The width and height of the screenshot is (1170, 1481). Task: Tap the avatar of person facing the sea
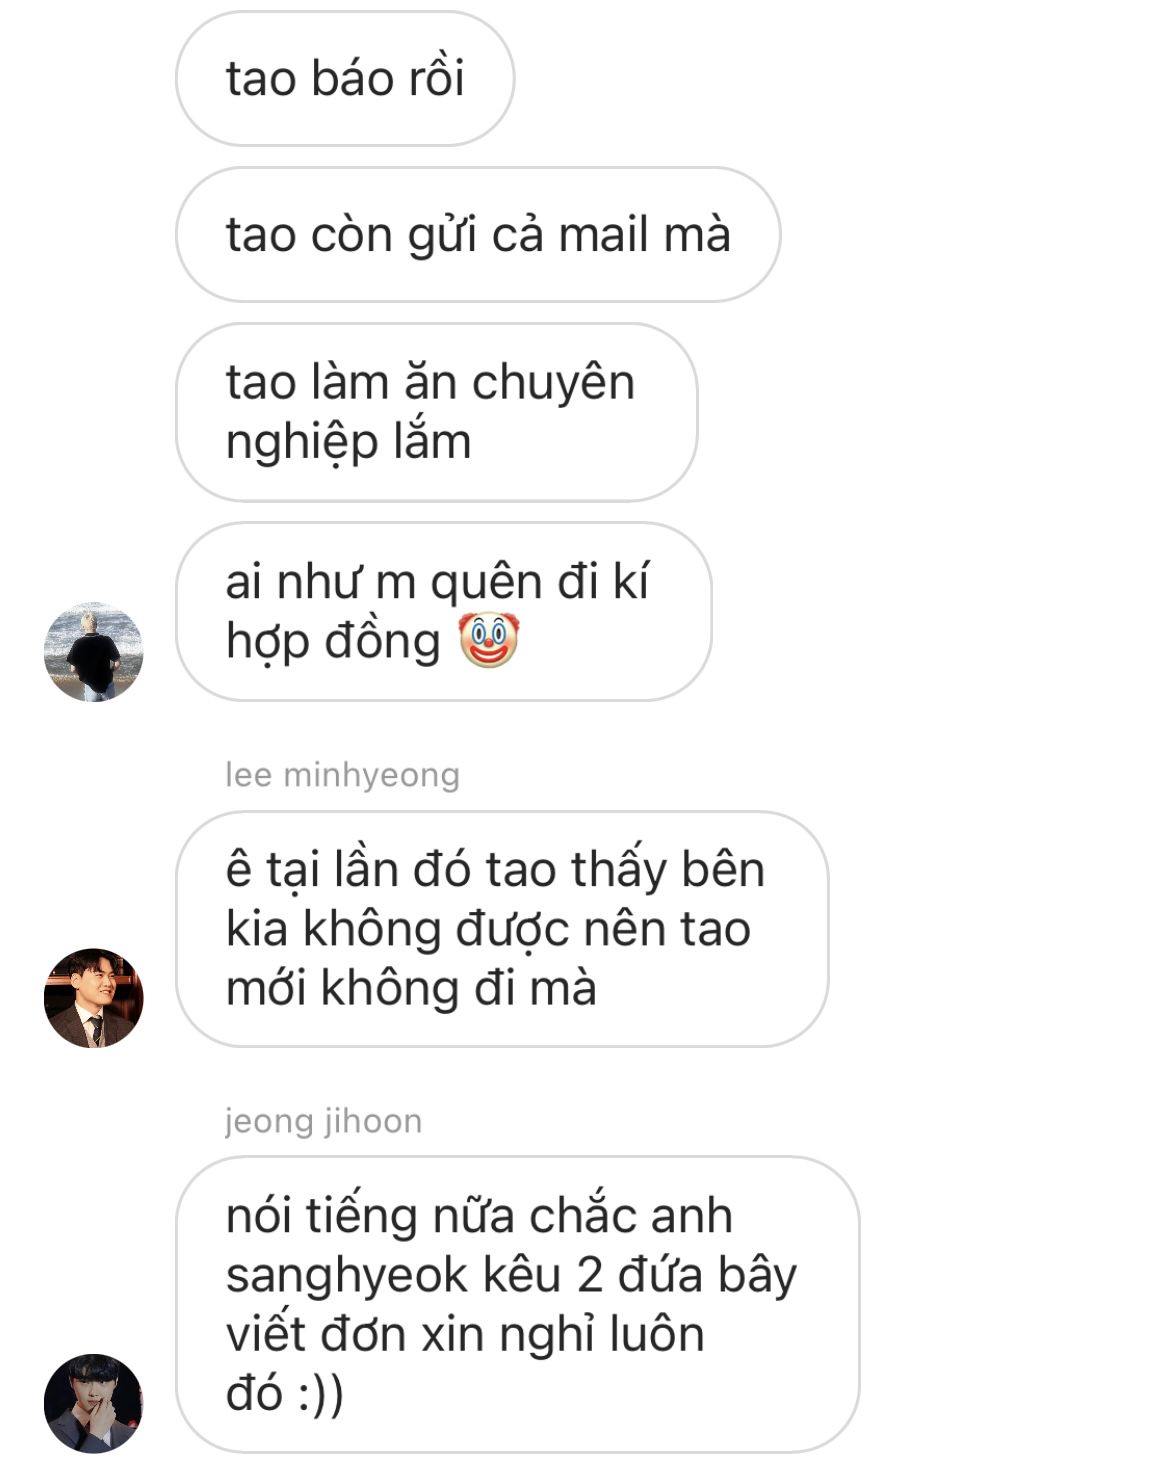click(x=94, y=652)
